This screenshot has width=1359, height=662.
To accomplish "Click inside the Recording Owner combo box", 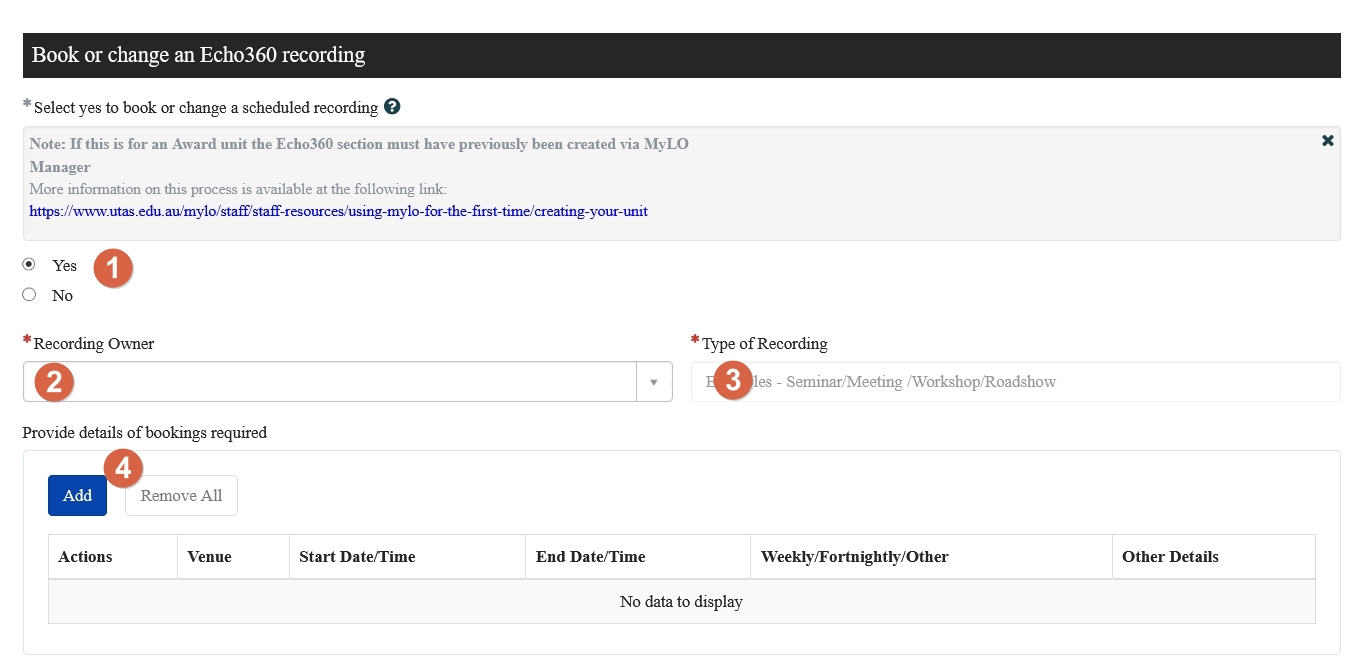I will click(330, 382).
